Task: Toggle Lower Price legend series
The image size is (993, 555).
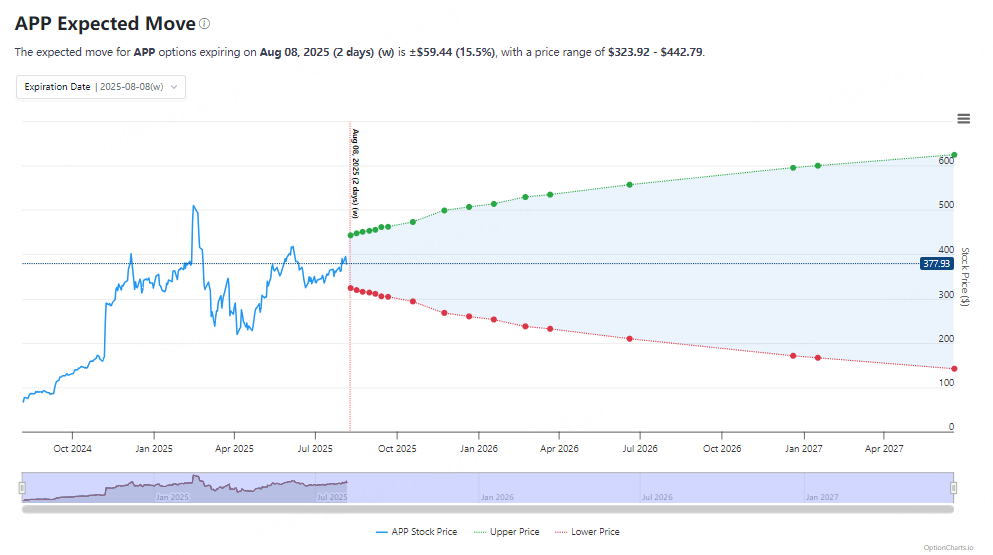Action: [587, 532]
